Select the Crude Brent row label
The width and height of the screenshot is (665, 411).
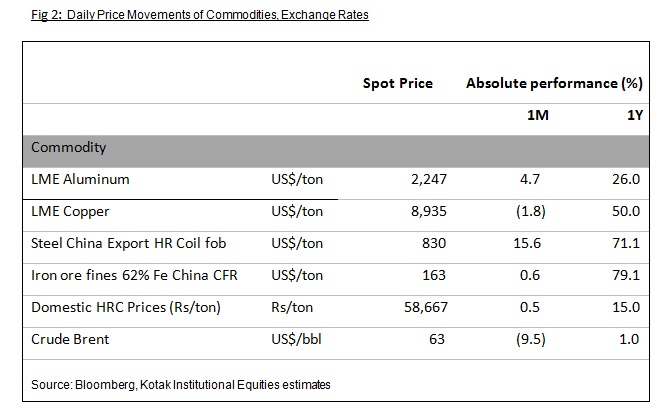click(x=70, y=339)
